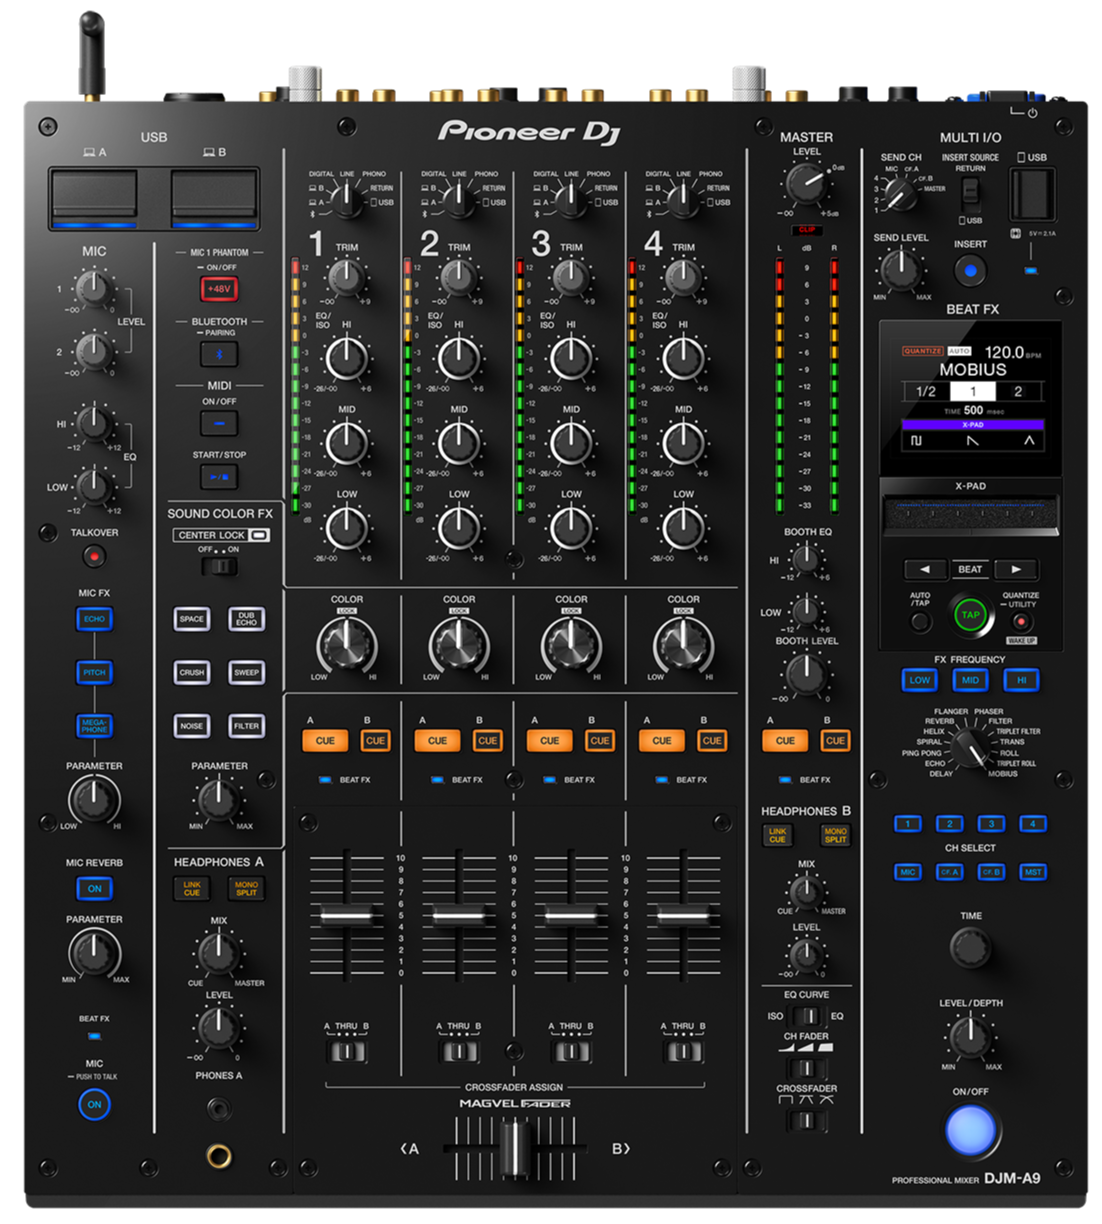Activate the DUB ECHO sound color FX
The height and width of the screenshot is (1224, 1102).
[x=246, y=619]
